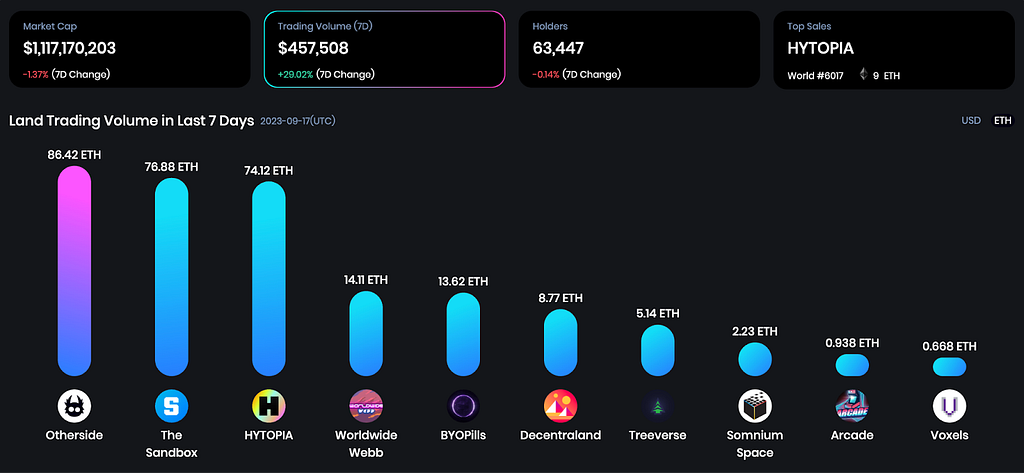The width and height of the screenshot is (1024, 473).
Task: Click the 76.88 ETH value label
Action: 172,167
